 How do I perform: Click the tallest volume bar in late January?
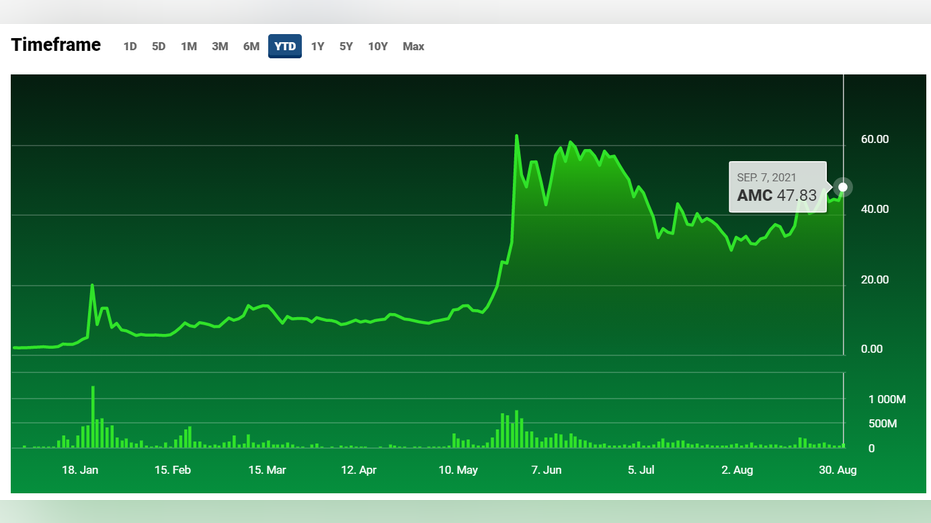93,417
